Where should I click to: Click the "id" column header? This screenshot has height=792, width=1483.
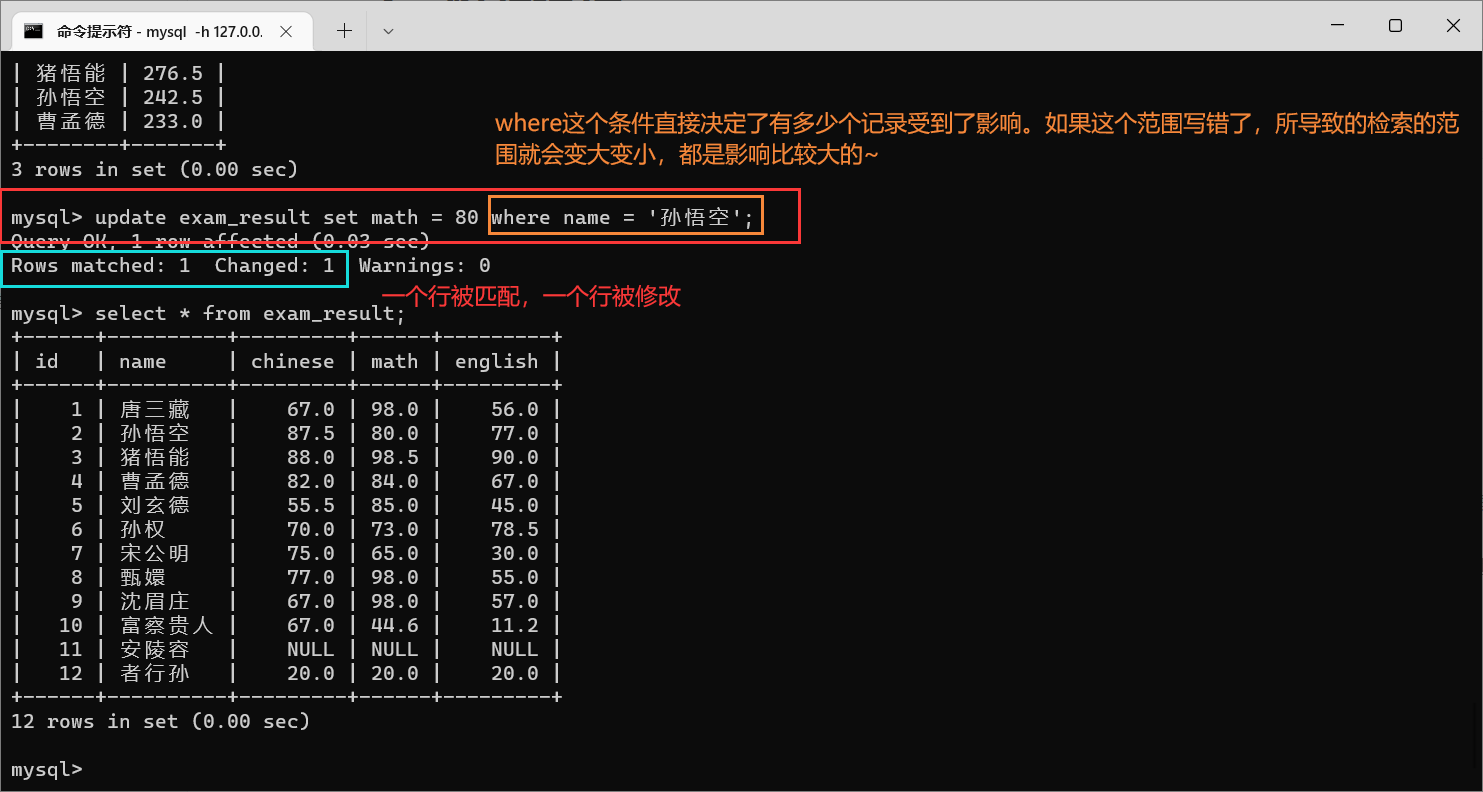tap(47, 362)
